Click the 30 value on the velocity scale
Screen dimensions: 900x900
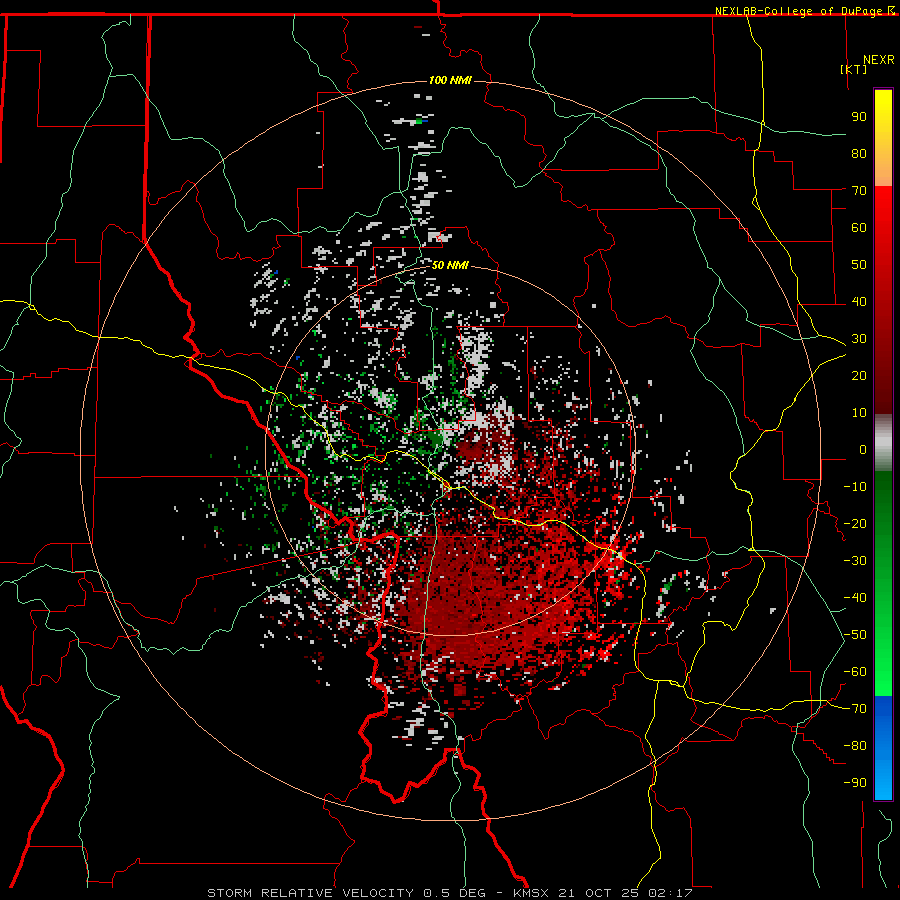click(859, 339)
